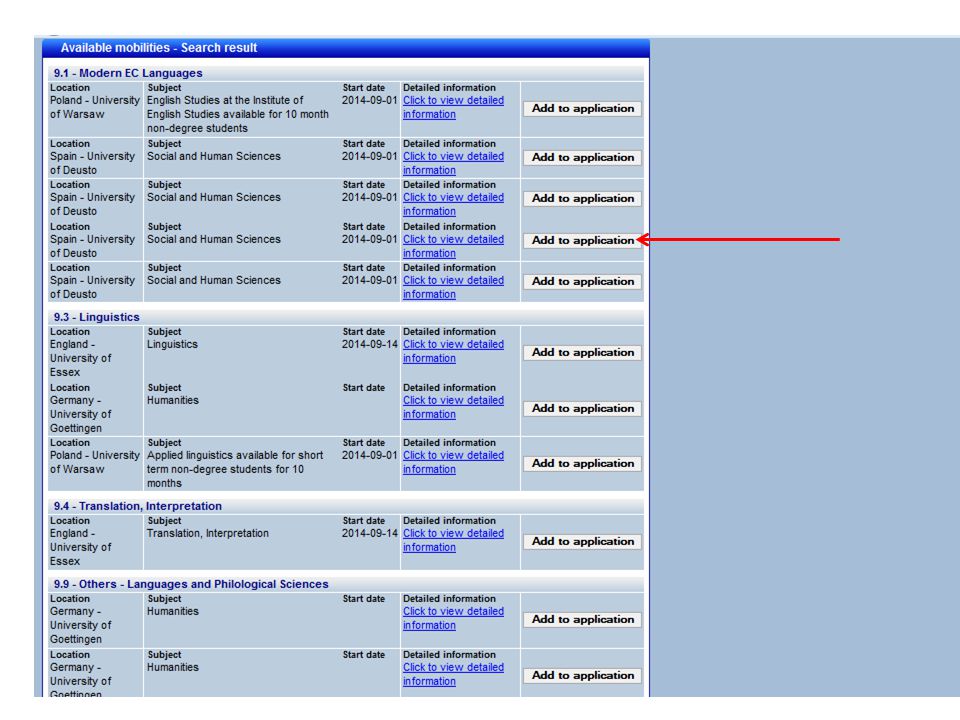Click 'England - University of Essex' in the Translation row
The width and height of the screenshot is (960, 720).
80,547
